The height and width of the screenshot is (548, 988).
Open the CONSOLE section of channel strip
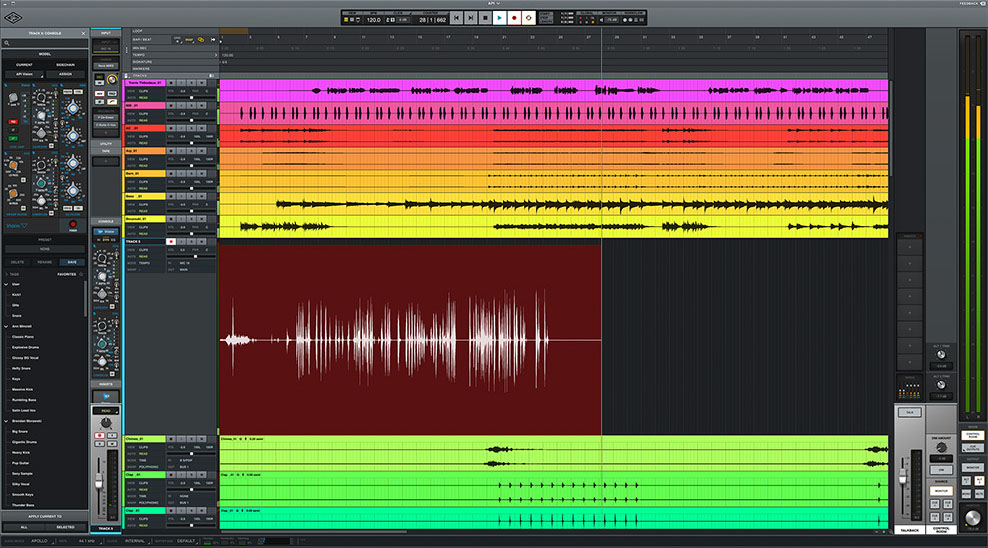(106, 222)
